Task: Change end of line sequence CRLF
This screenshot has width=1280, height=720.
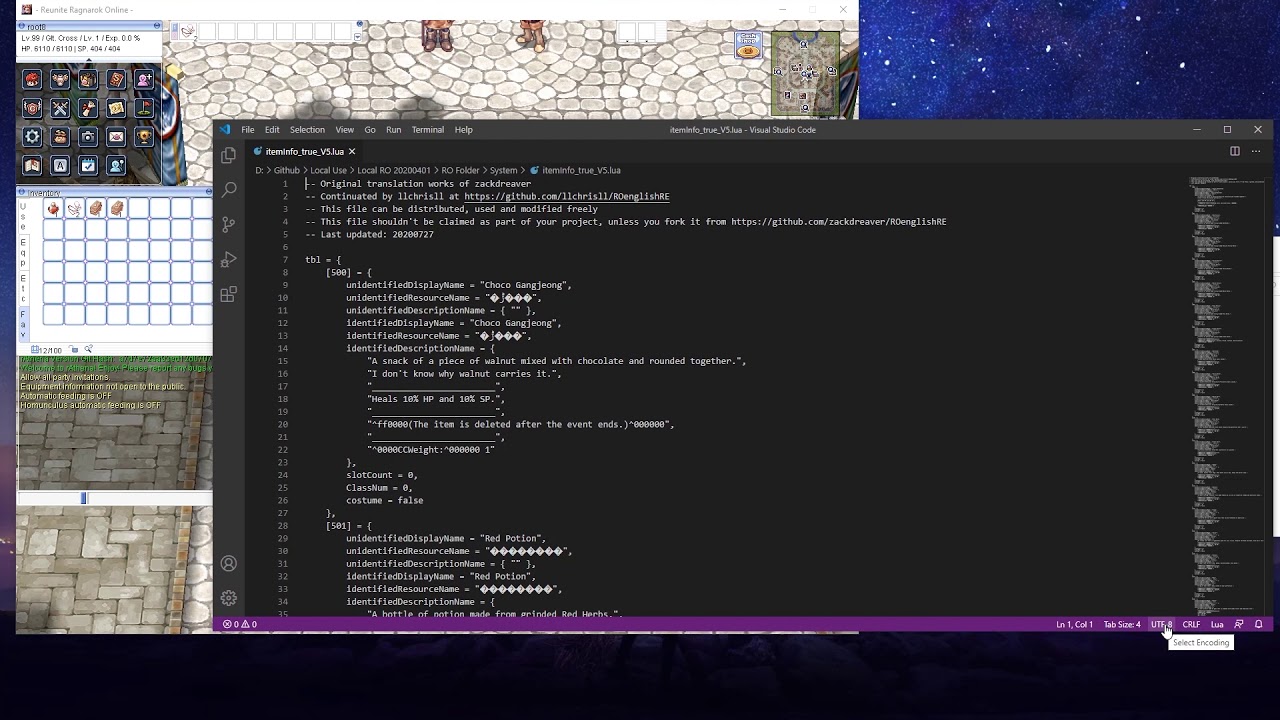Action: pos(1191,624)
